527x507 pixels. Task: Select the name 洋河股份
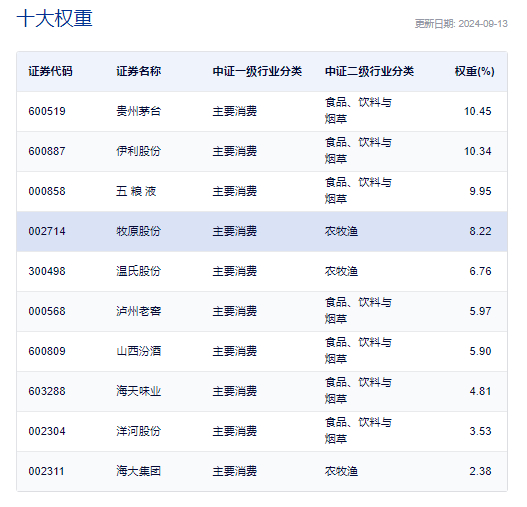[138, 431]
